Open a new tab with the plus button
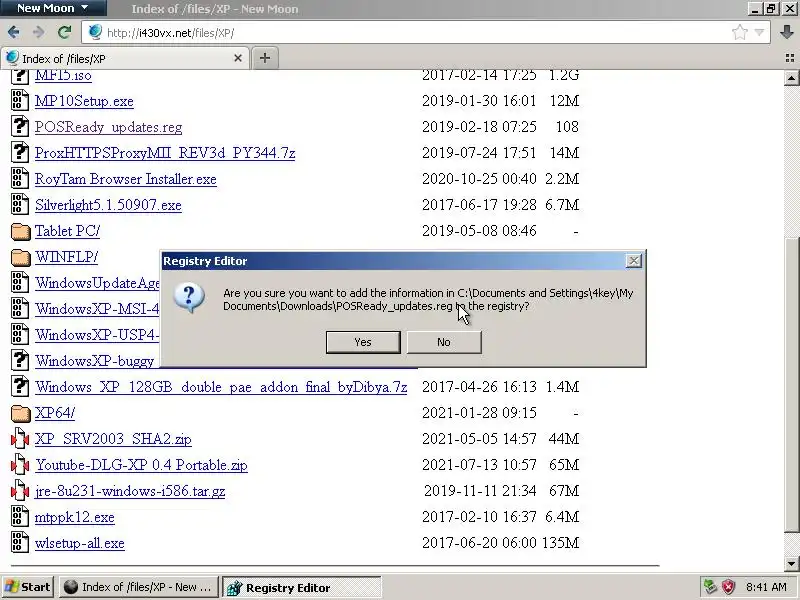 tap(264, 58)
